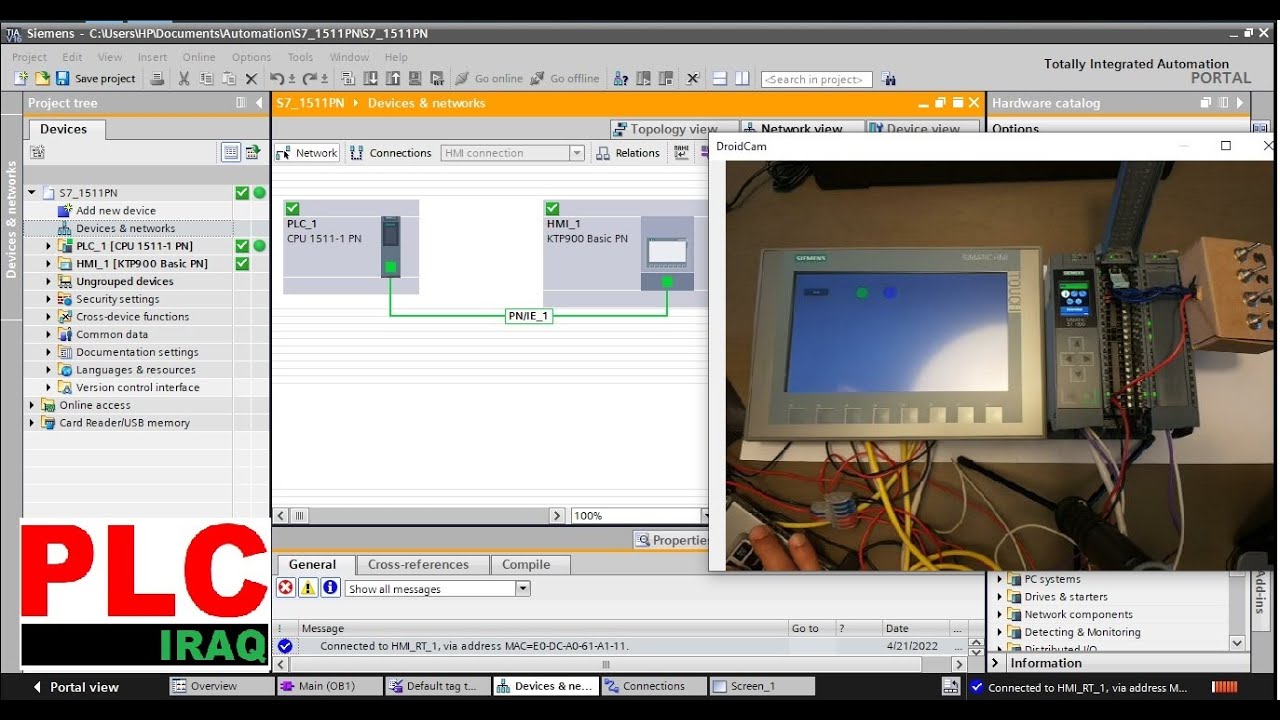Click the Download to device icon
This screenshot has width=1280, height=720.
(371, 78)
